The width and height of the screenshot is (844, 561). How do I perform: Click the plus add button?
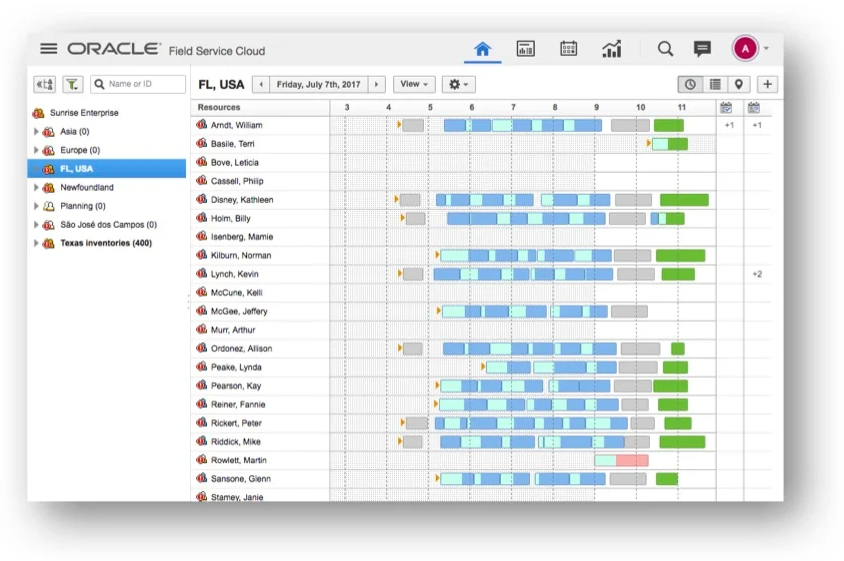(768, 85)
